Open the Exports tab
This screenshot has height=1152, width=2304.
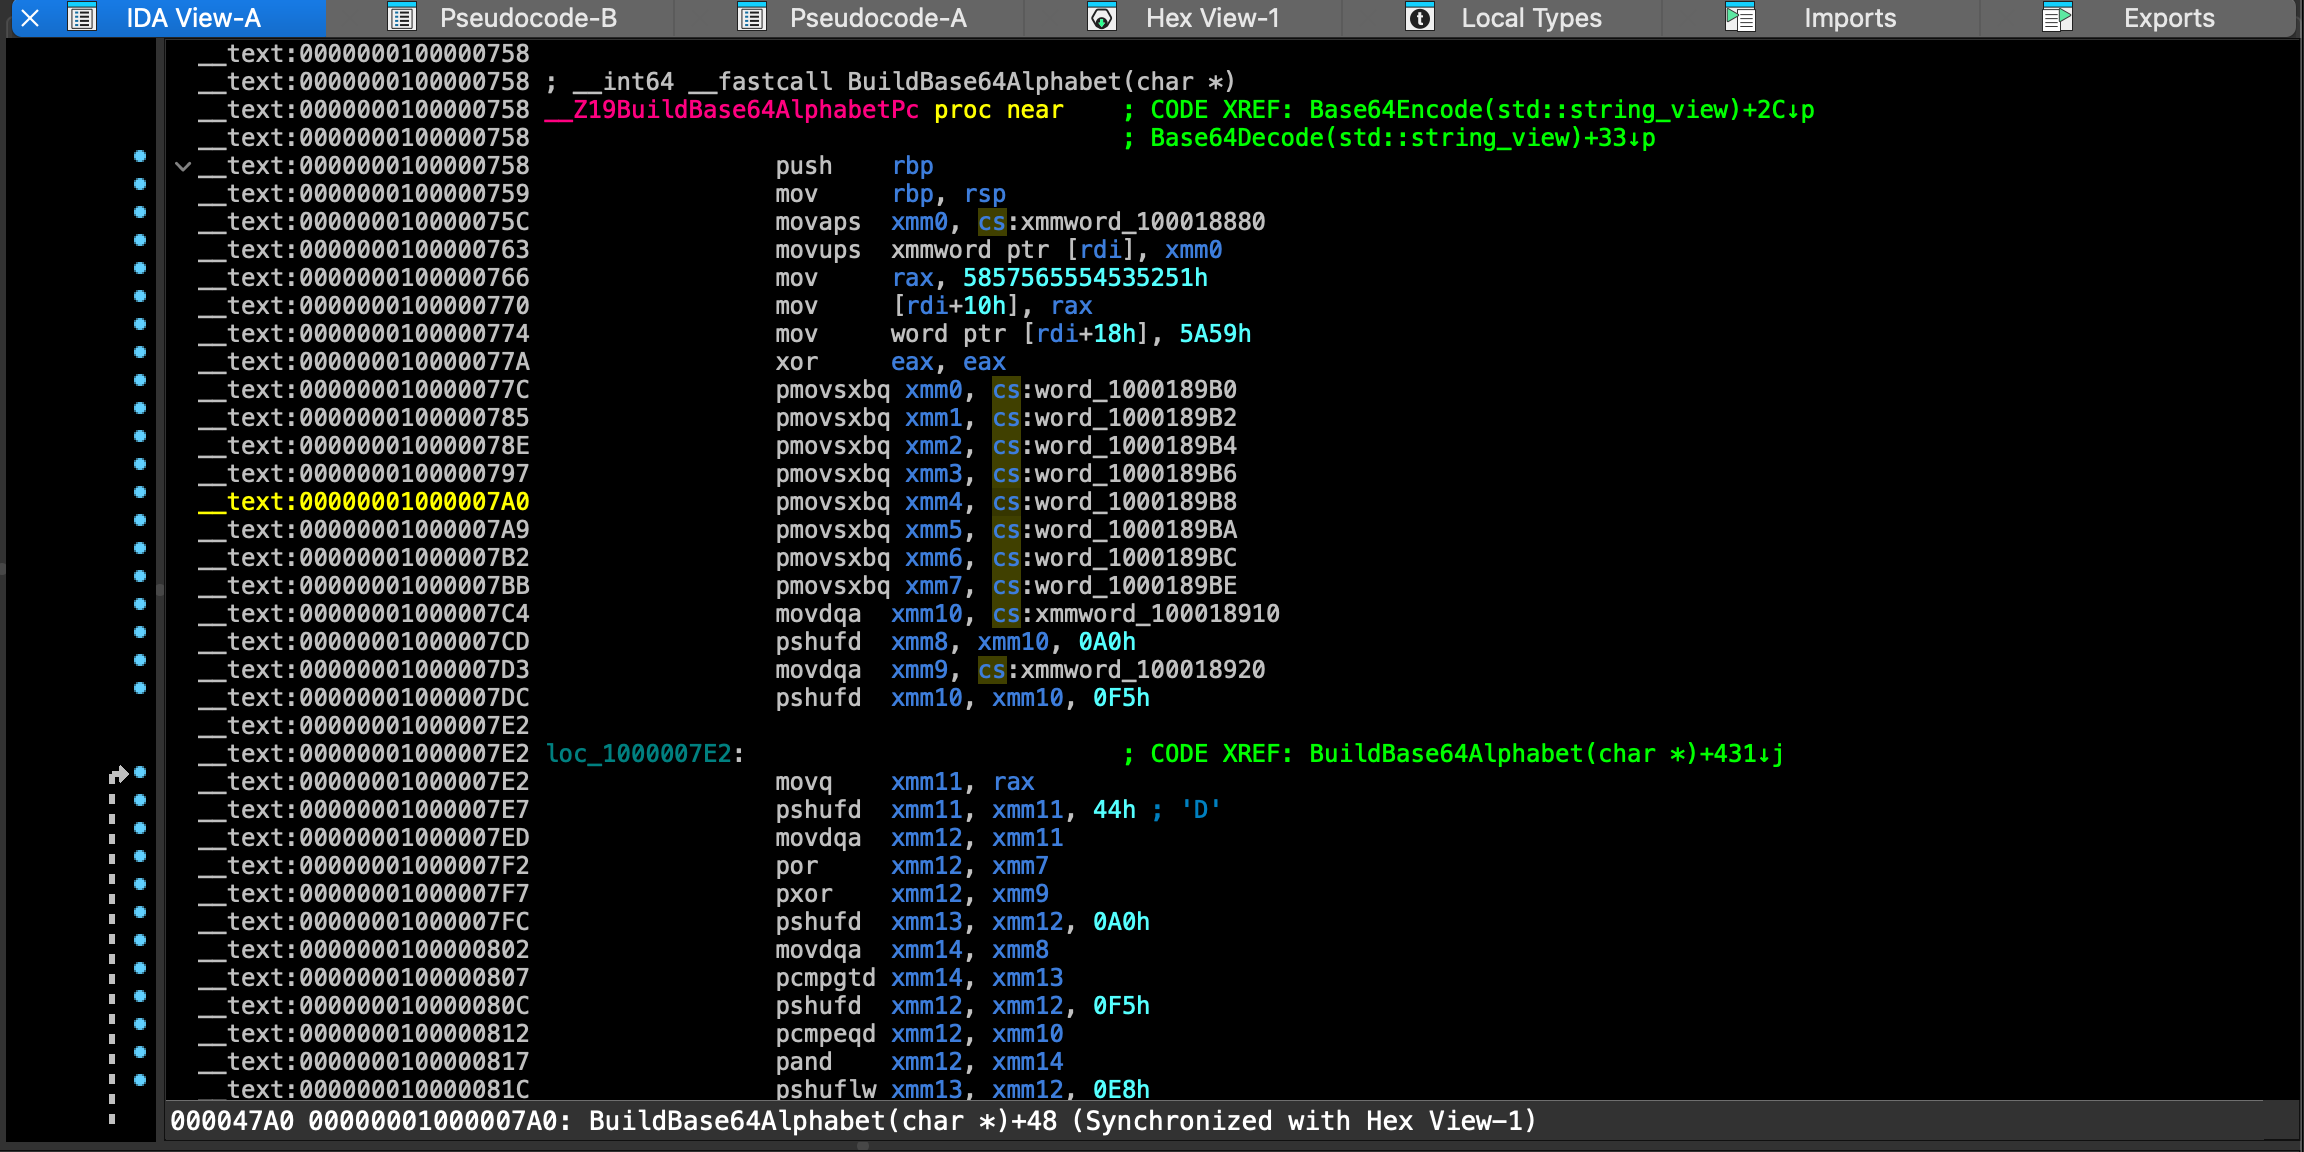tap(2169, 18)
